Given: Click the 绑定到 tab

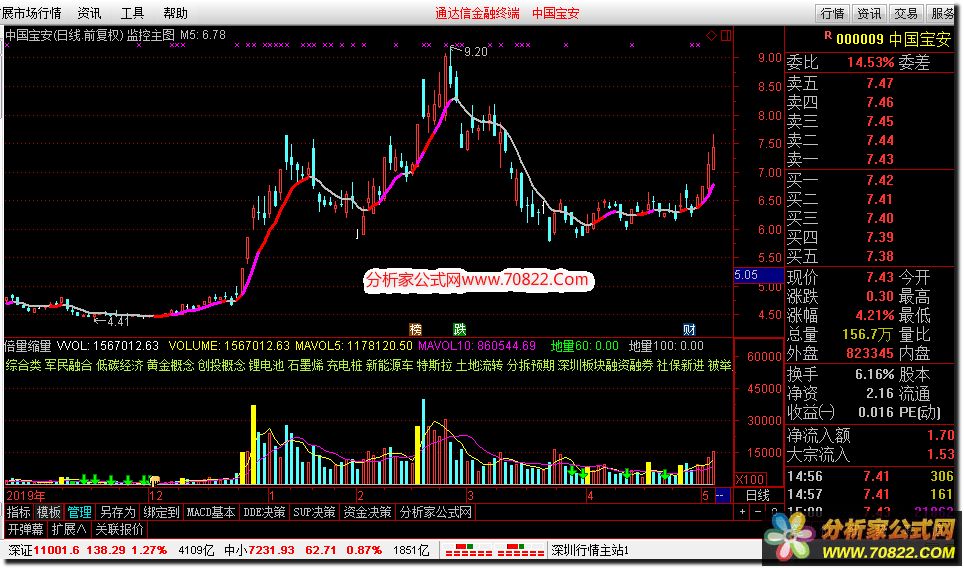Looking at the screenshot, I should [161, 512].
